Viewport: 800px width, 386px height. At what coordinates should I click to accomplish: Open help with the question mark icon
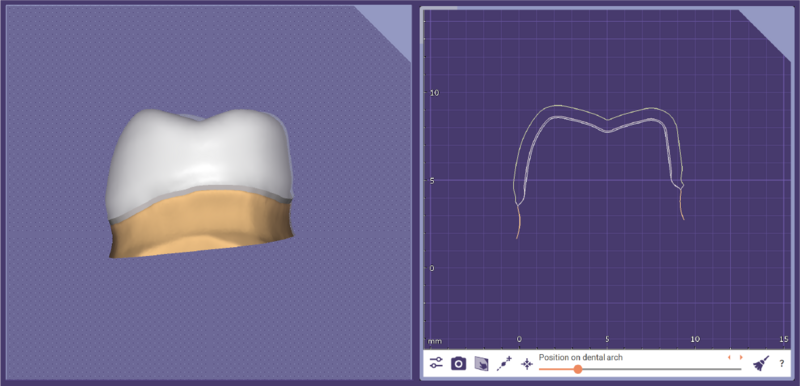click(x=781, y=364)
